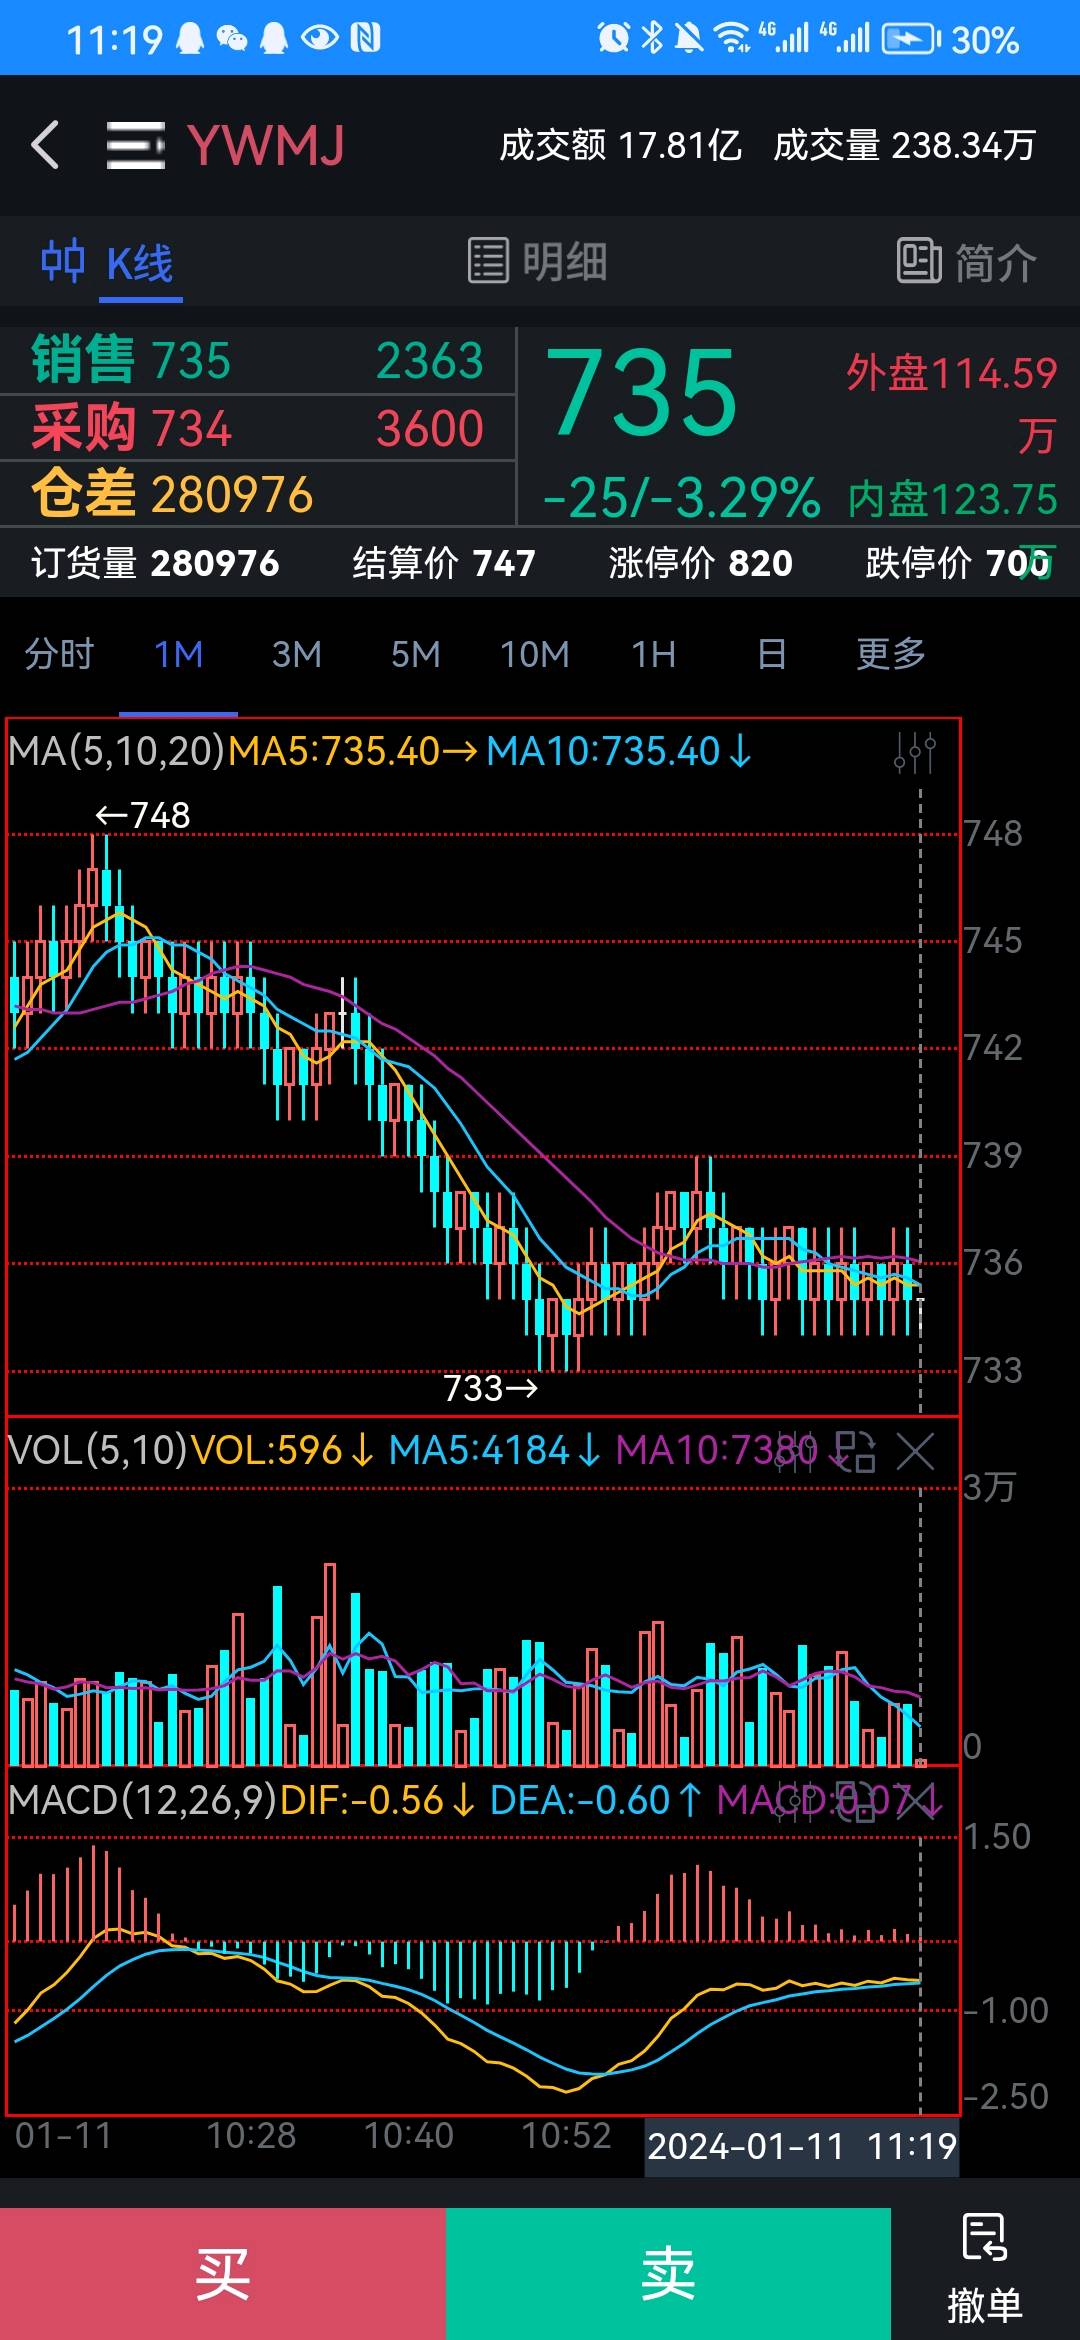
Task: Expand the 更多 intervals menu
Action: click(890, 654)
